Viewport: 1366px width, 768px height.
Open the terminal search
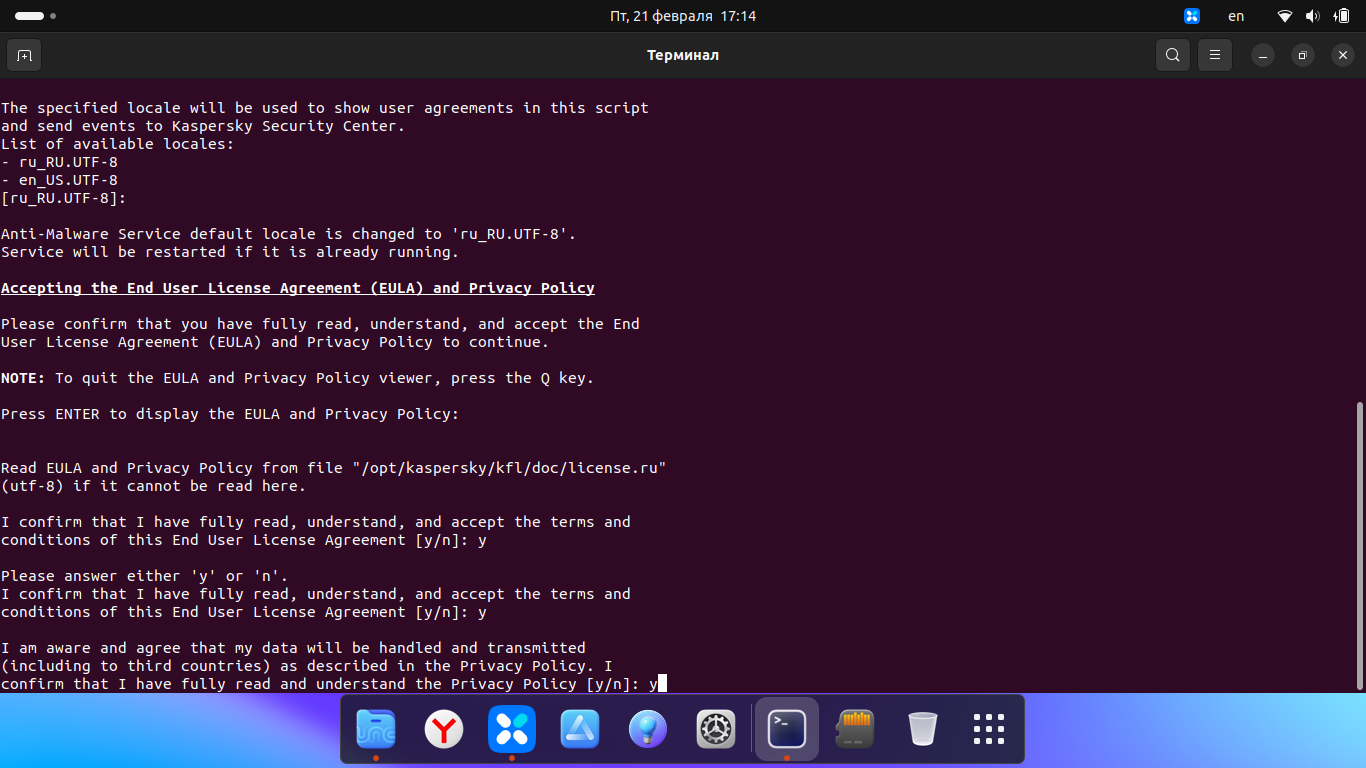[1173, 55]
